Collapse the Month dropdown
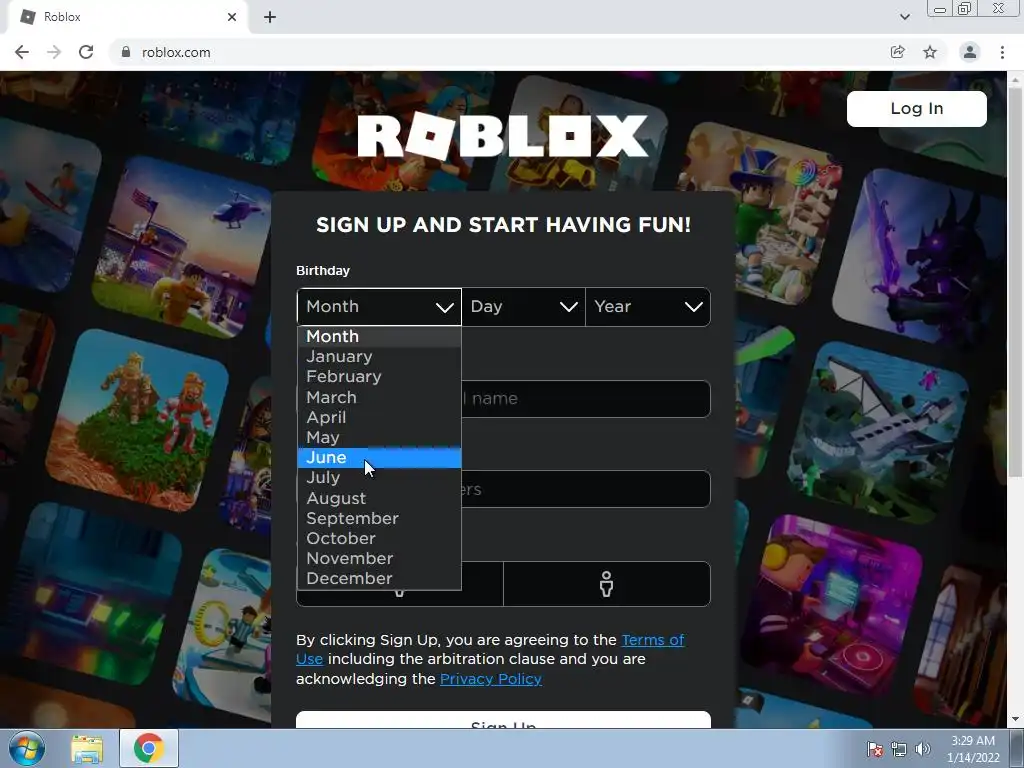This screenshot has width=1024, height=768. (379, 307)
